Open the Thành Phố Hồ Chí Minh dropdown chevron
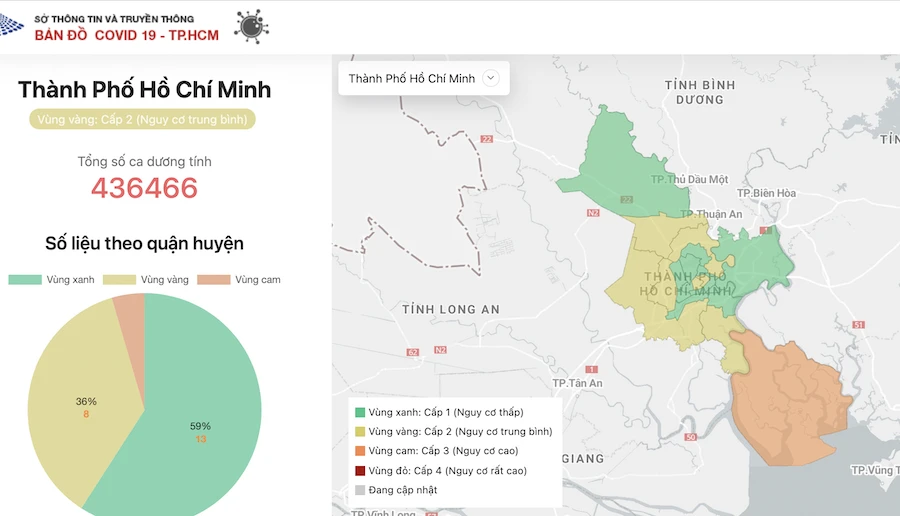Viewport: 900px width, 516px height. pyautogui.click(x=490, y=78)
